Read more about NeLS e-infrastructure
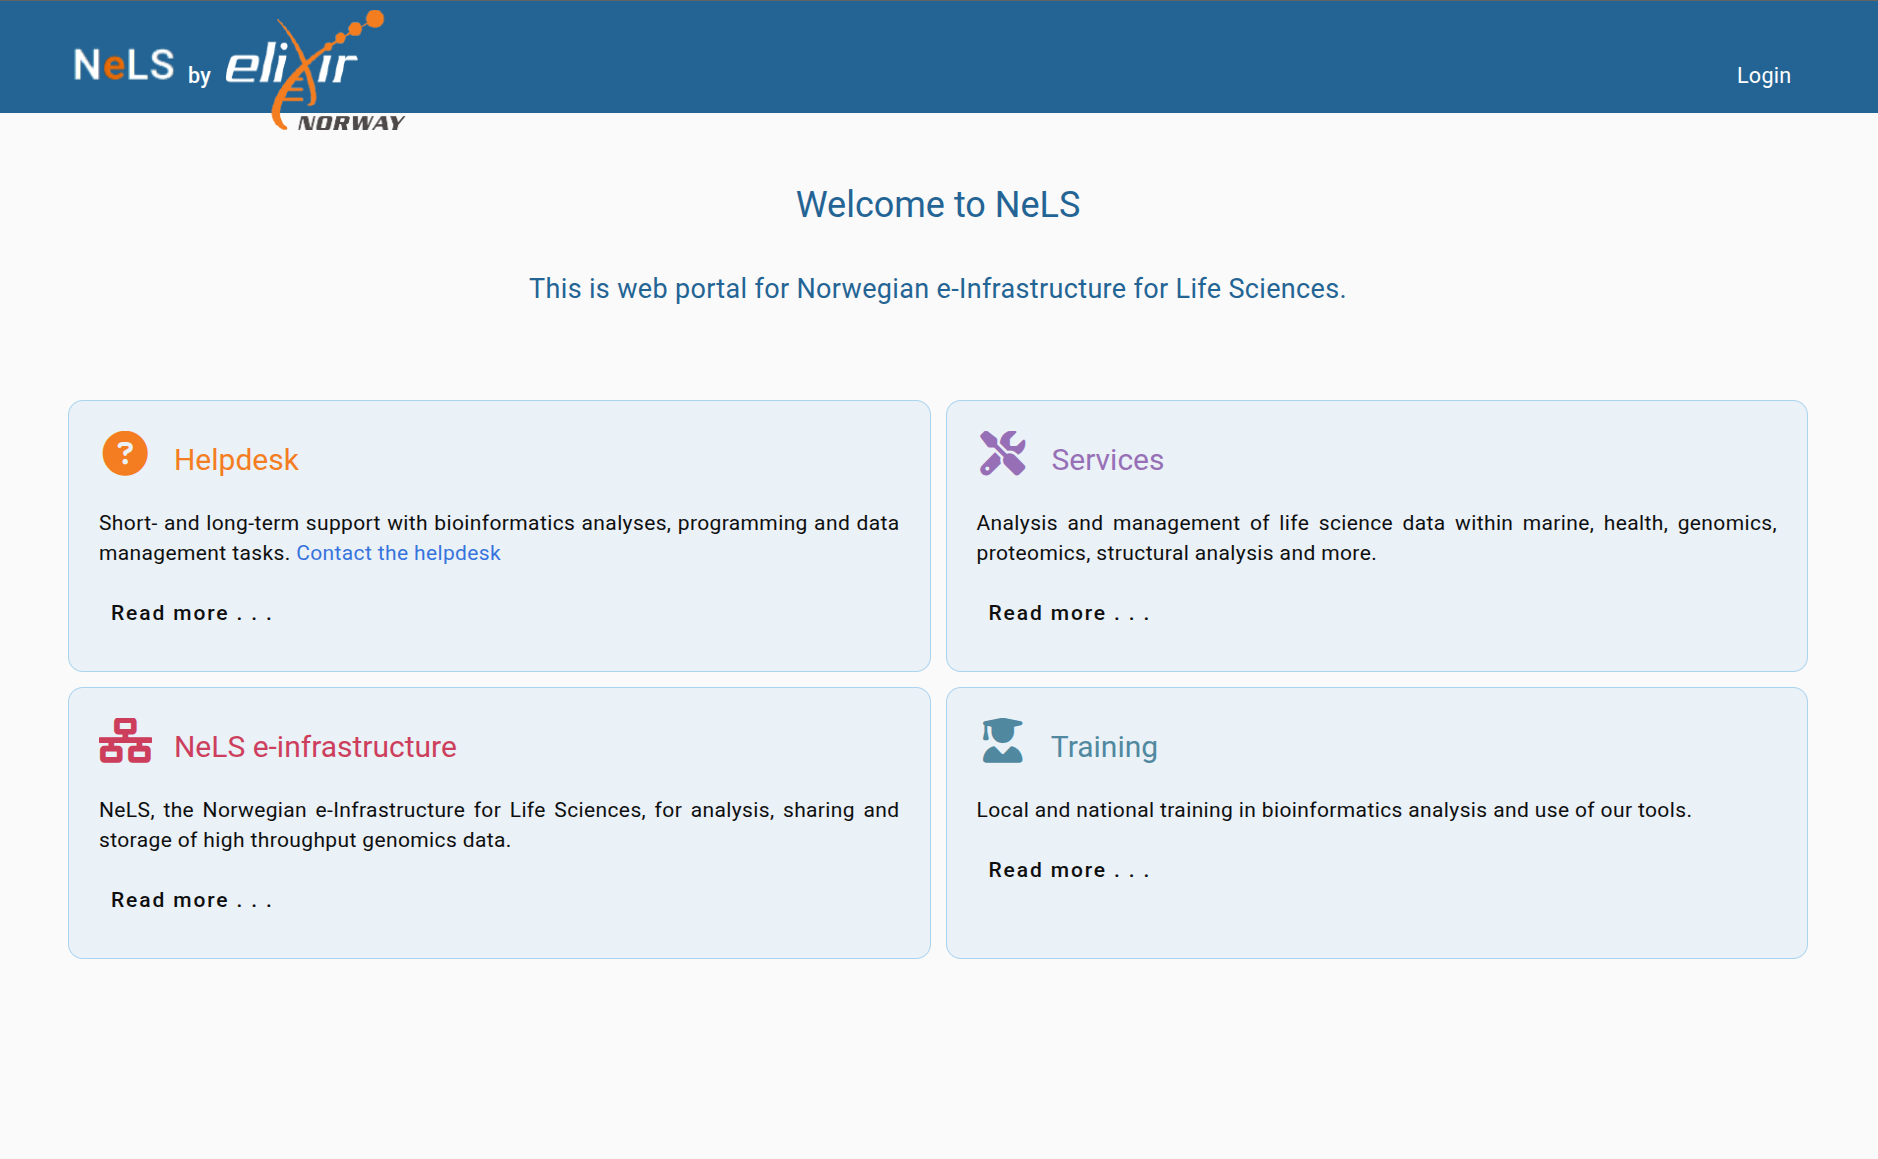1878x1159 pixels. pos(191,900)
